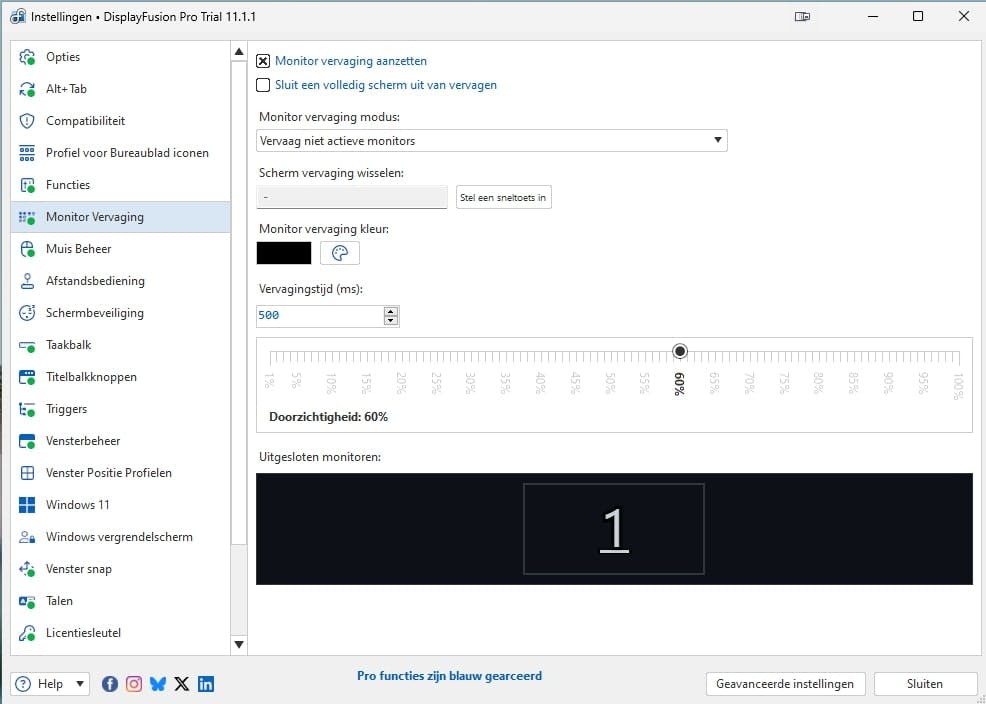
Task: Disable Monitor vervaging aanzetten checkbox
Action: tap(263, 61)
